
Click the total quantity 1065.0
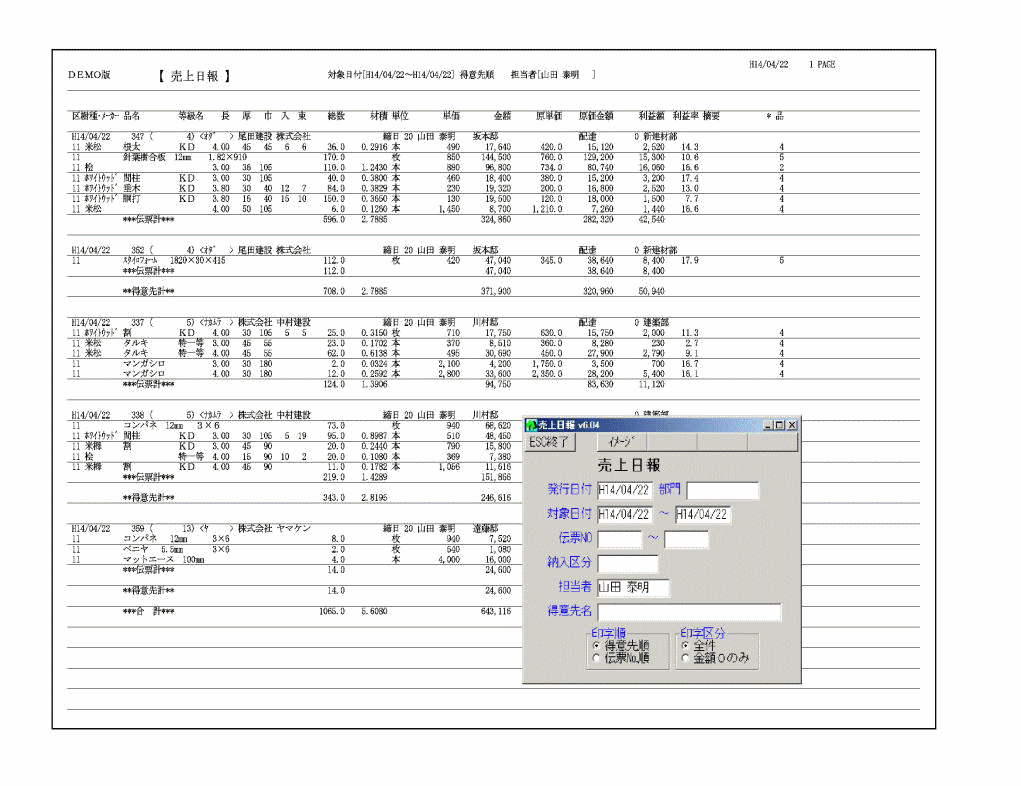pos(332,611)
